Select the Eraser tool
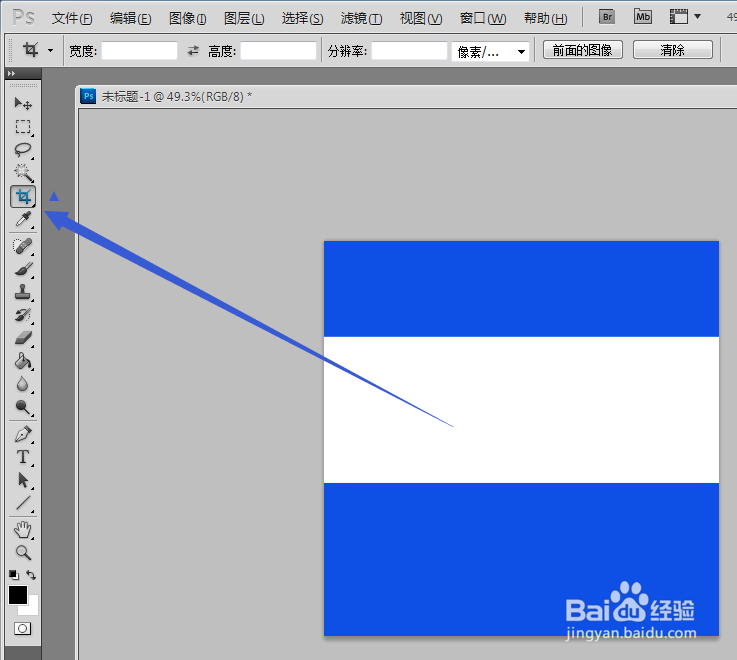The height and width of the screenshot is (660, 737). click(x=23, y=338)
